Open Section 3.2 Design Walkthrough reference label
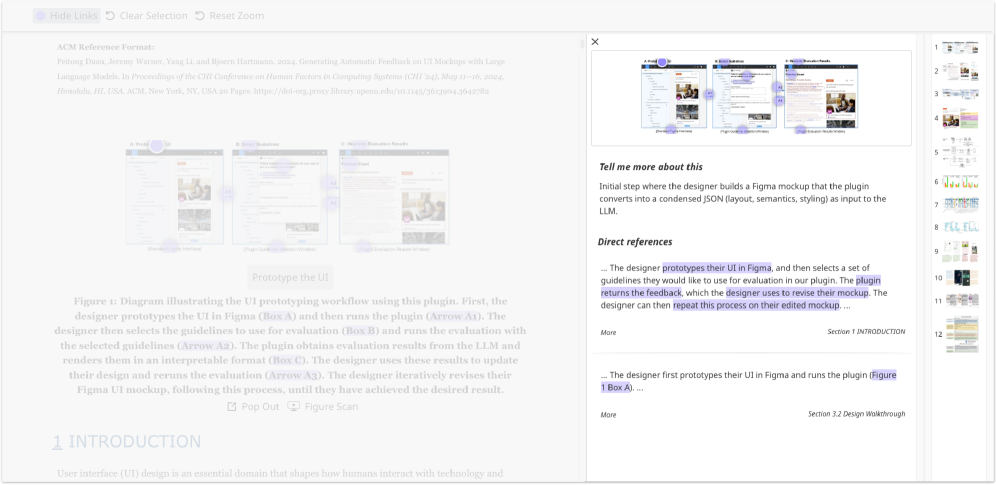 (x=856, y=414)
